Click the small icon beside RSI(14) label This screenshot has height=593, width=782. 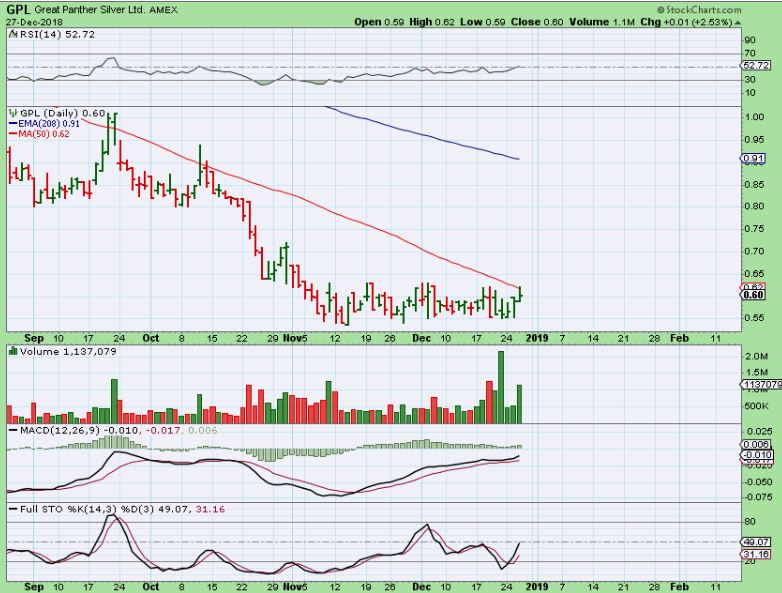pos(11,33)
